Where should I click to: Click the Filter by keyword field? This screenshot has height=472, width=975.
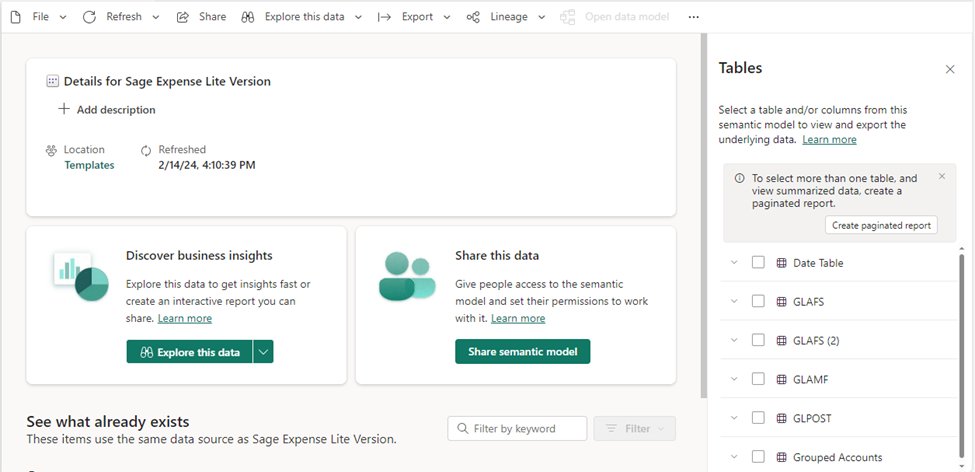(517, 429)
